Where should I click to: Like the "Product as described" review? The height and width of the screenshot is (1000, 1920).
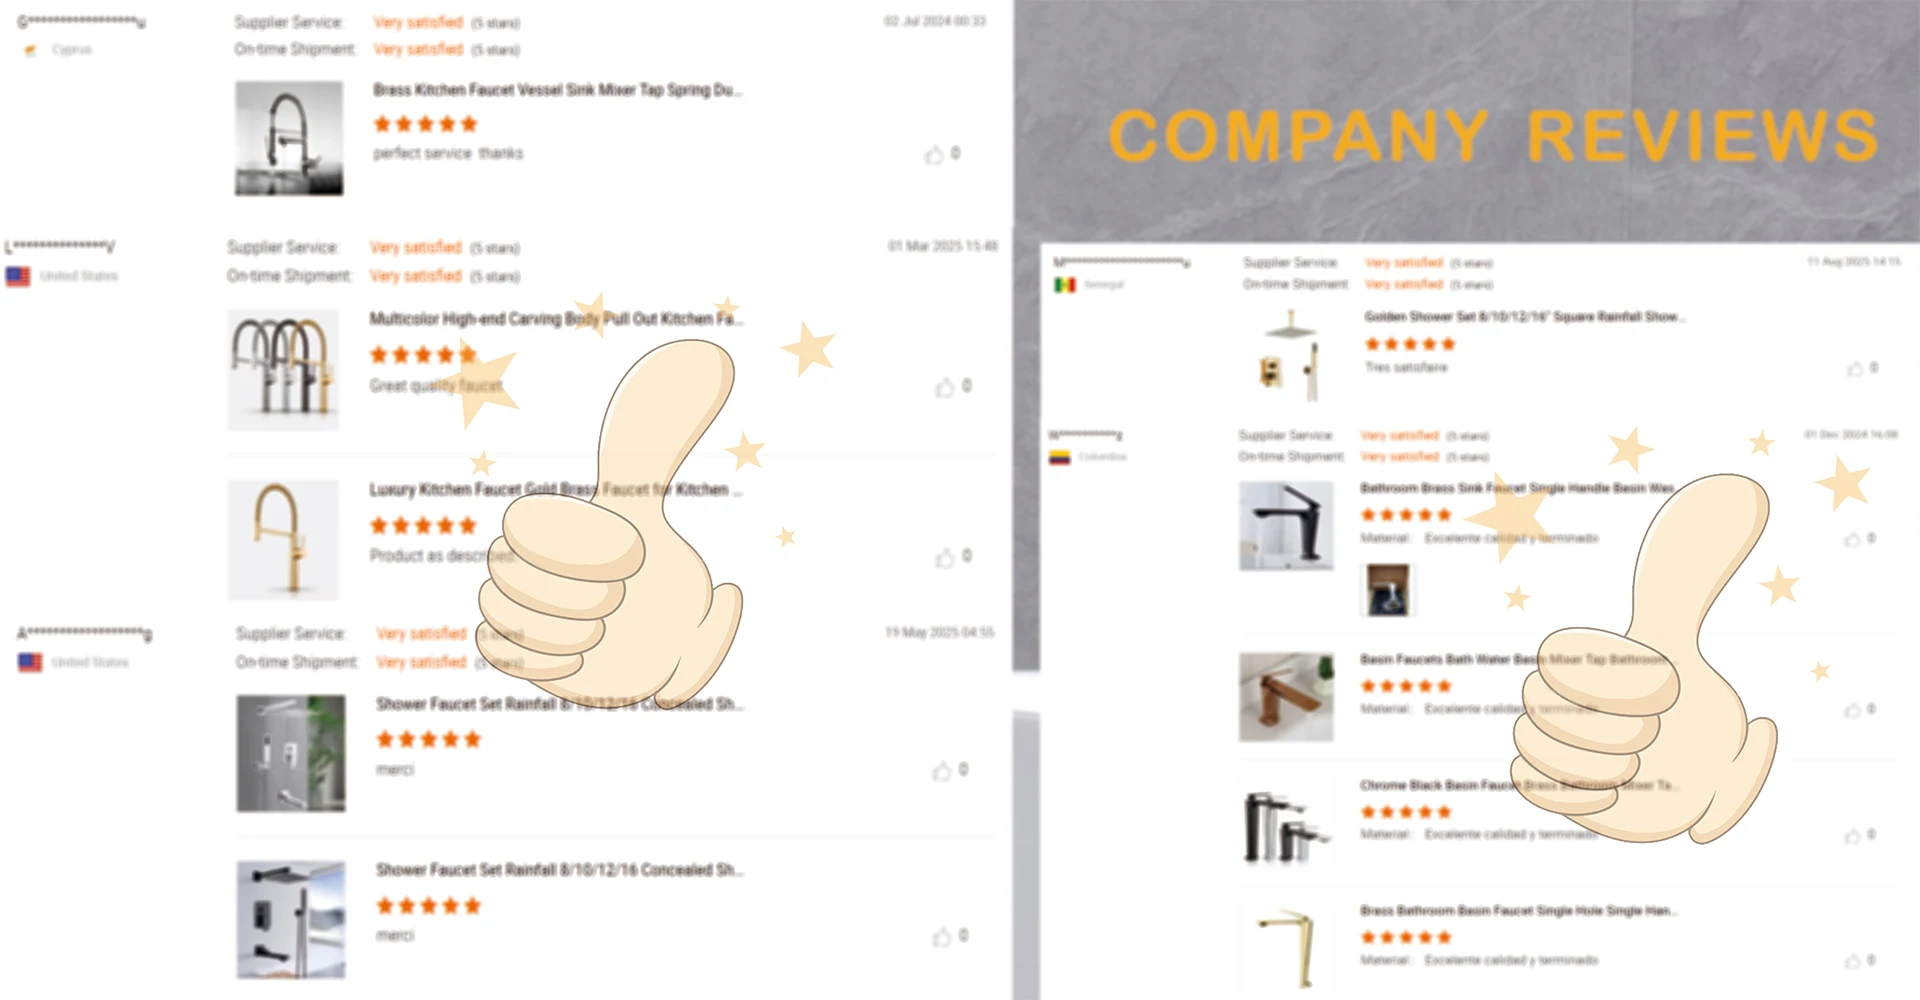tap(945, 557)
